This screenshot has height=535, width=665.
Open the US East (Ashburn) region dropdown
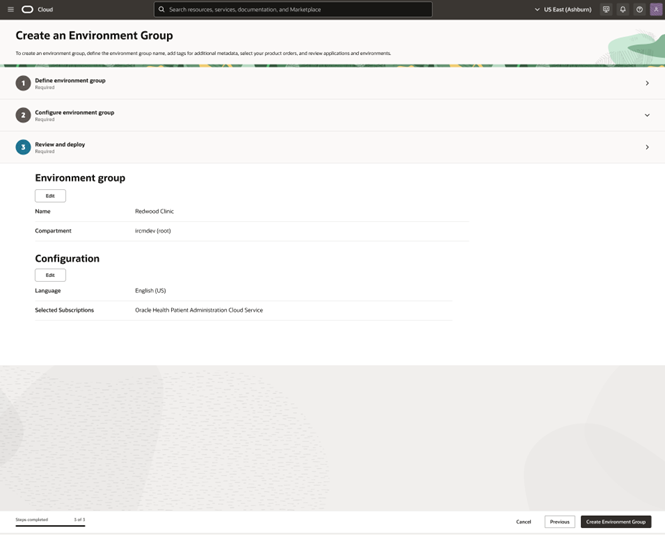click(563, 9)
